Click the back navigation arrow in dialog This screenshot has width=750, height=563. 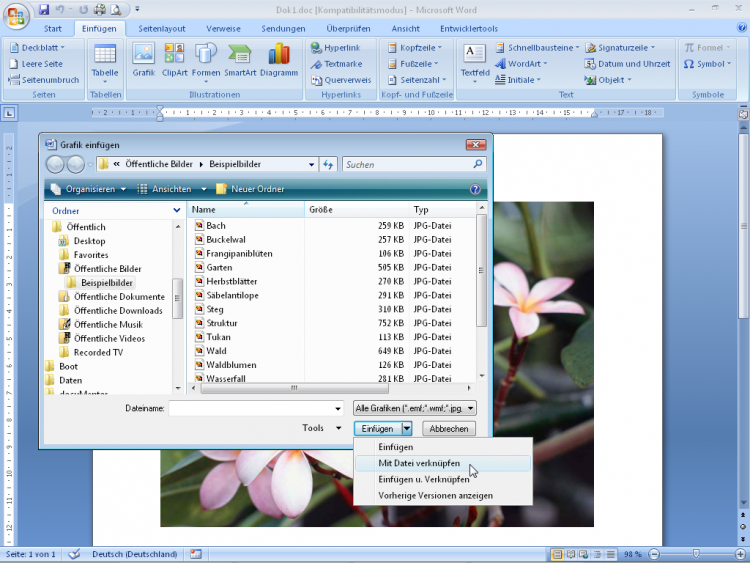pos(55,164)
